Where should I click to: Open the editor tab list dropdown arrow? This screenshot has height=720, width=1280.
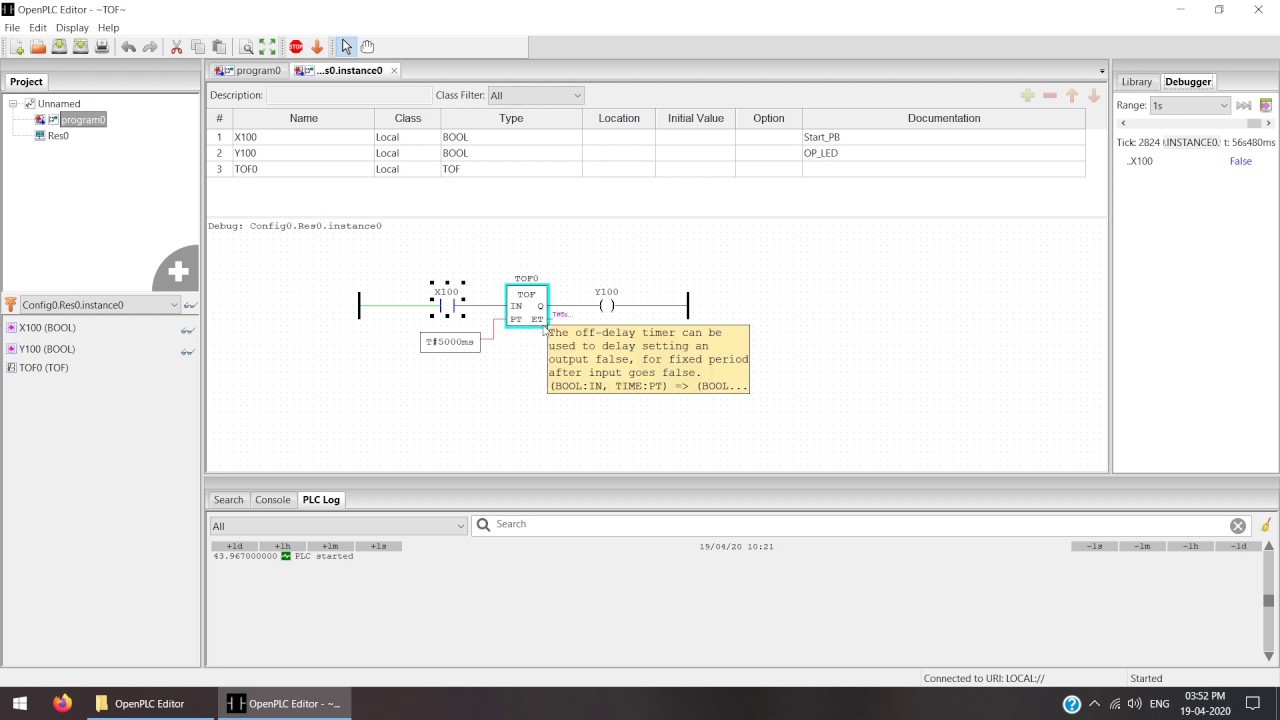(x=1102, y=71)
